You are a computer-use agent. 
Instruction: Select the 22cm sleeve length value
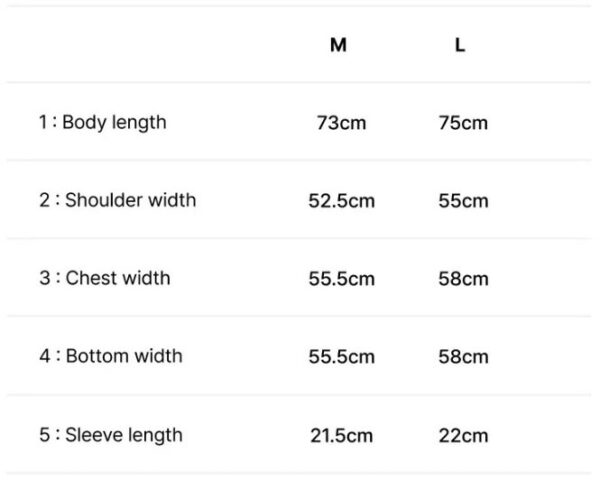click(x=463, y=436)
